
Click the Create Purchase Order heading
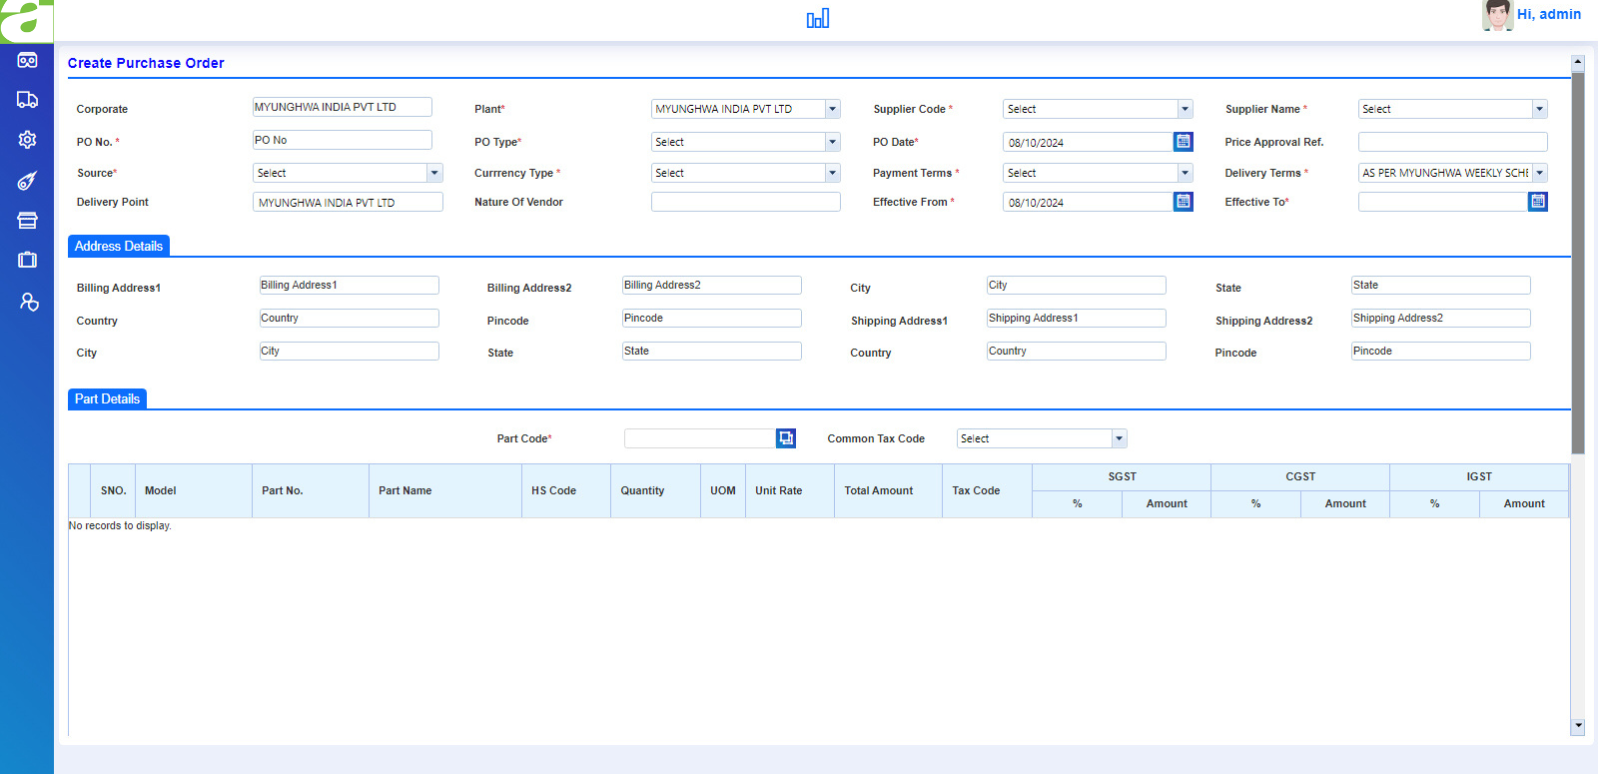[x=146, y=63]
